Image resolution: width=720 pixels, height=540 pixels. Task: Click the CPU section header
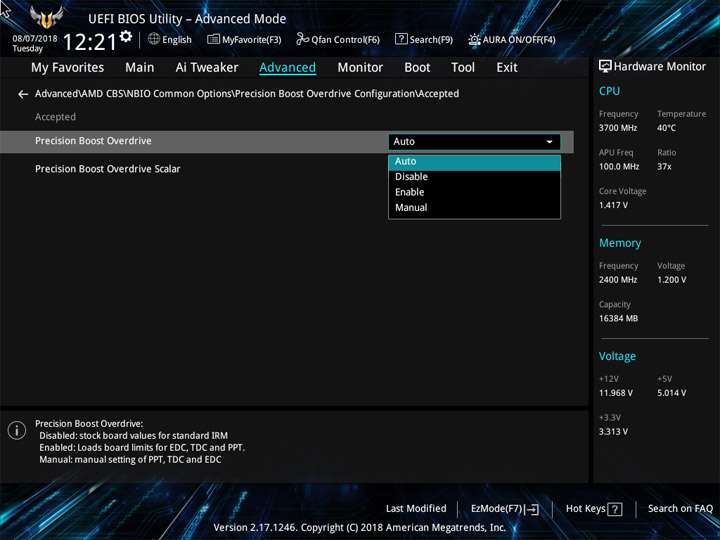click(609, 91)
